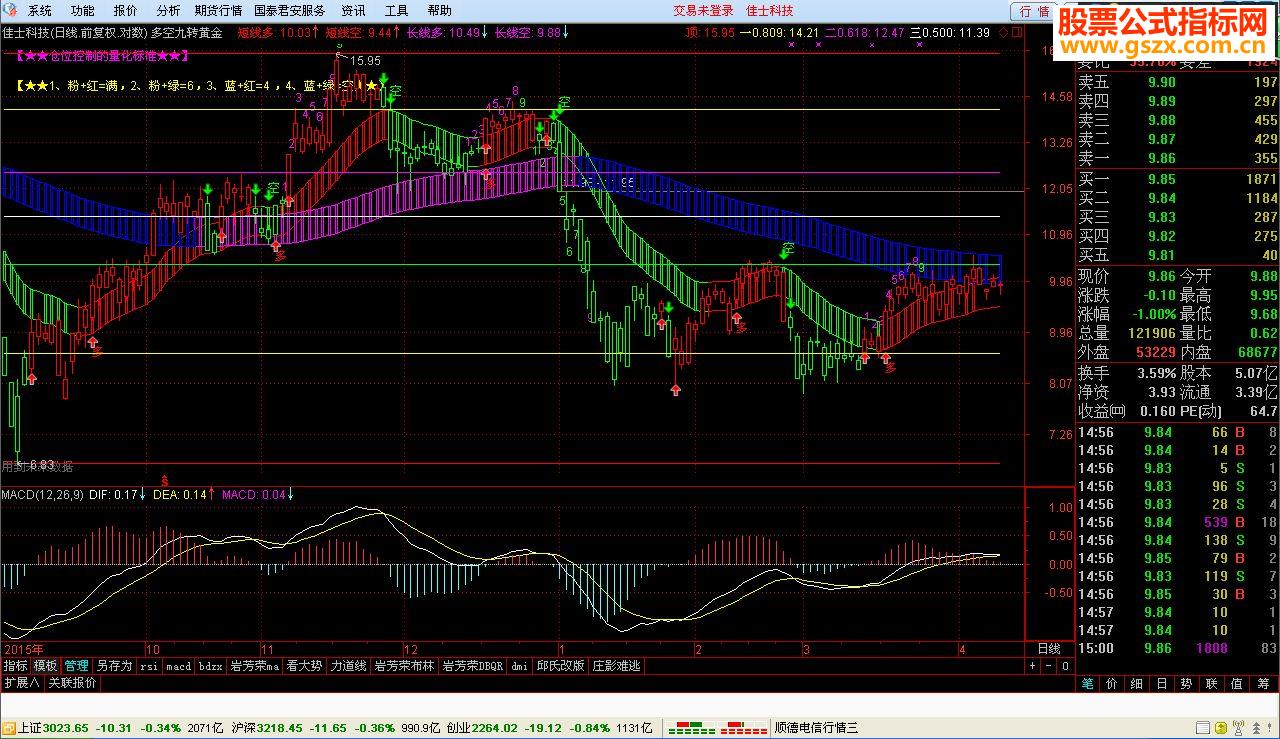The width and height of the screenshot is (1280, 739).
Task: Click the 换手 3.59% value
Action: pyautogui.click(x=1155, y=373)
